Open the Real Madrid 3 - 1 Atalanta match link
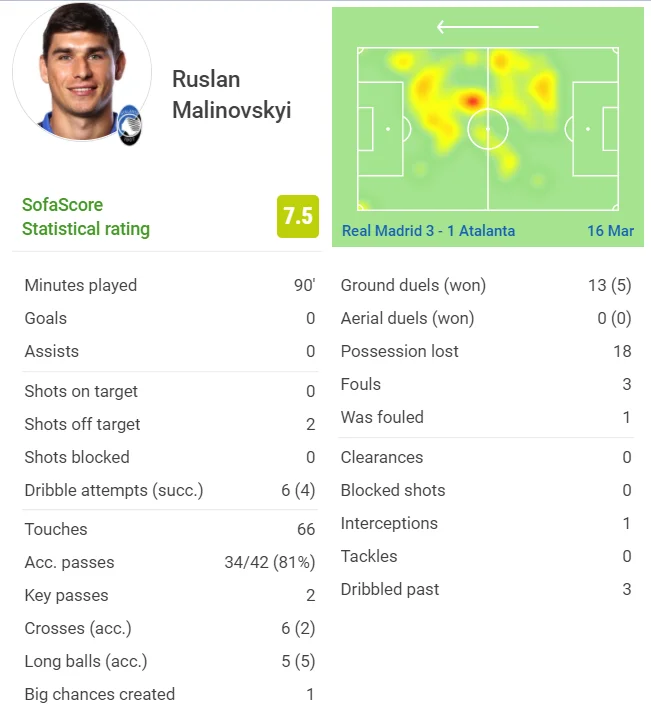The height and width of the screenshot is (713, 651). [429, 231]
